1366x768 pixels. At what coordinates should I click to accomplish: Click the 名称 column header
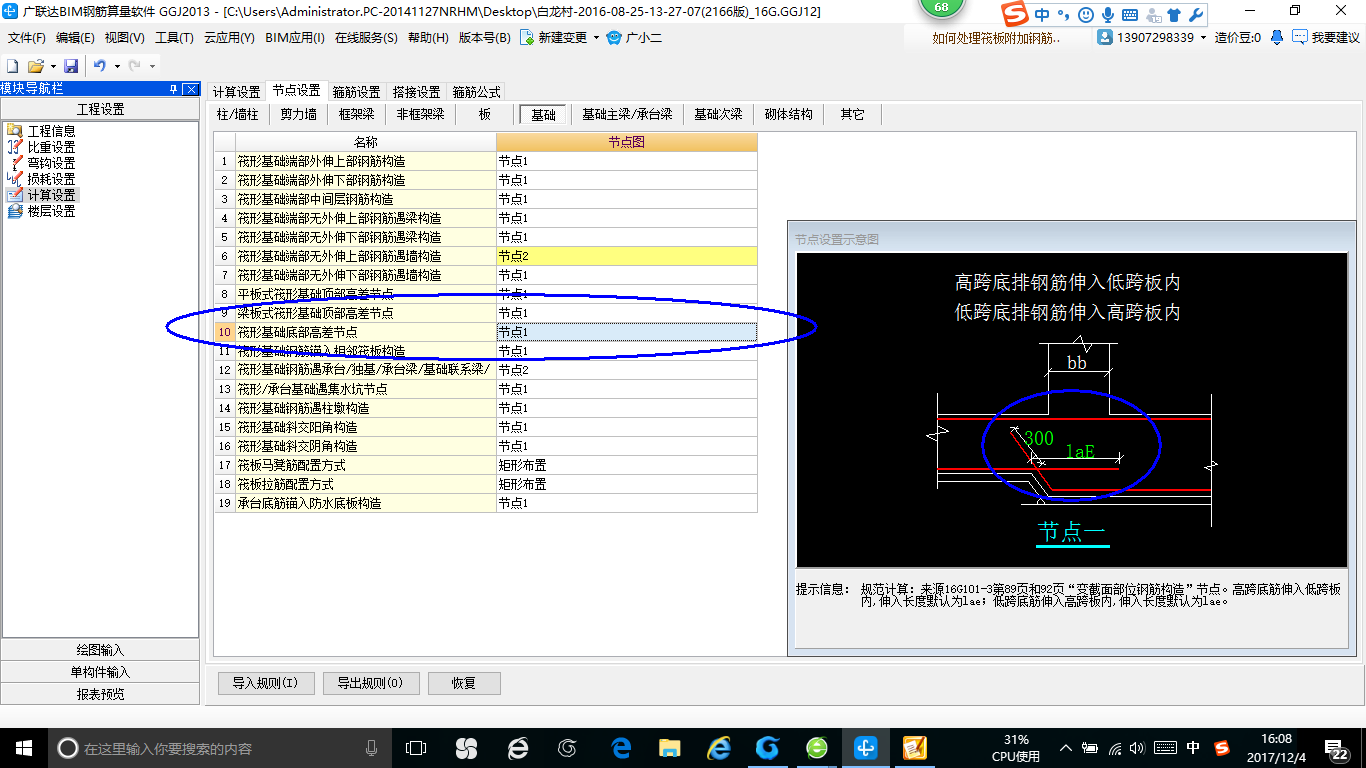(366, 142)
